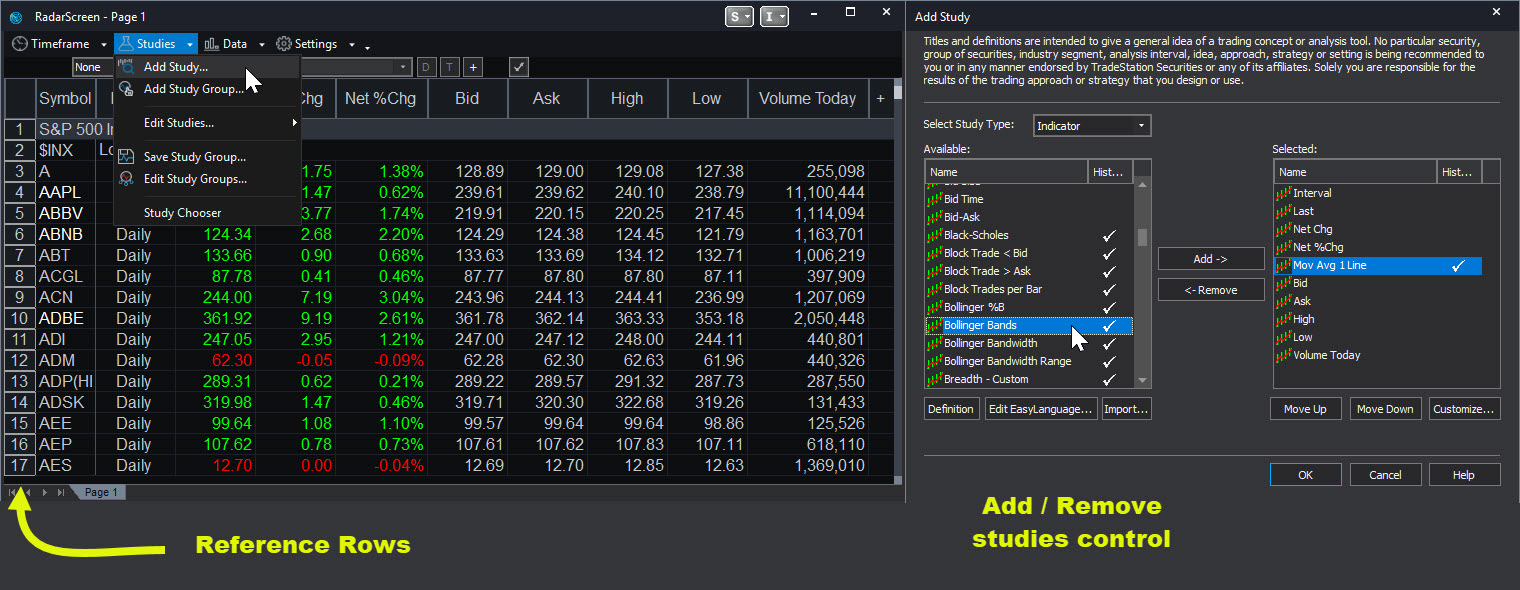
Task: Open Settings via the gear icon
Action: tap(284, 44)
